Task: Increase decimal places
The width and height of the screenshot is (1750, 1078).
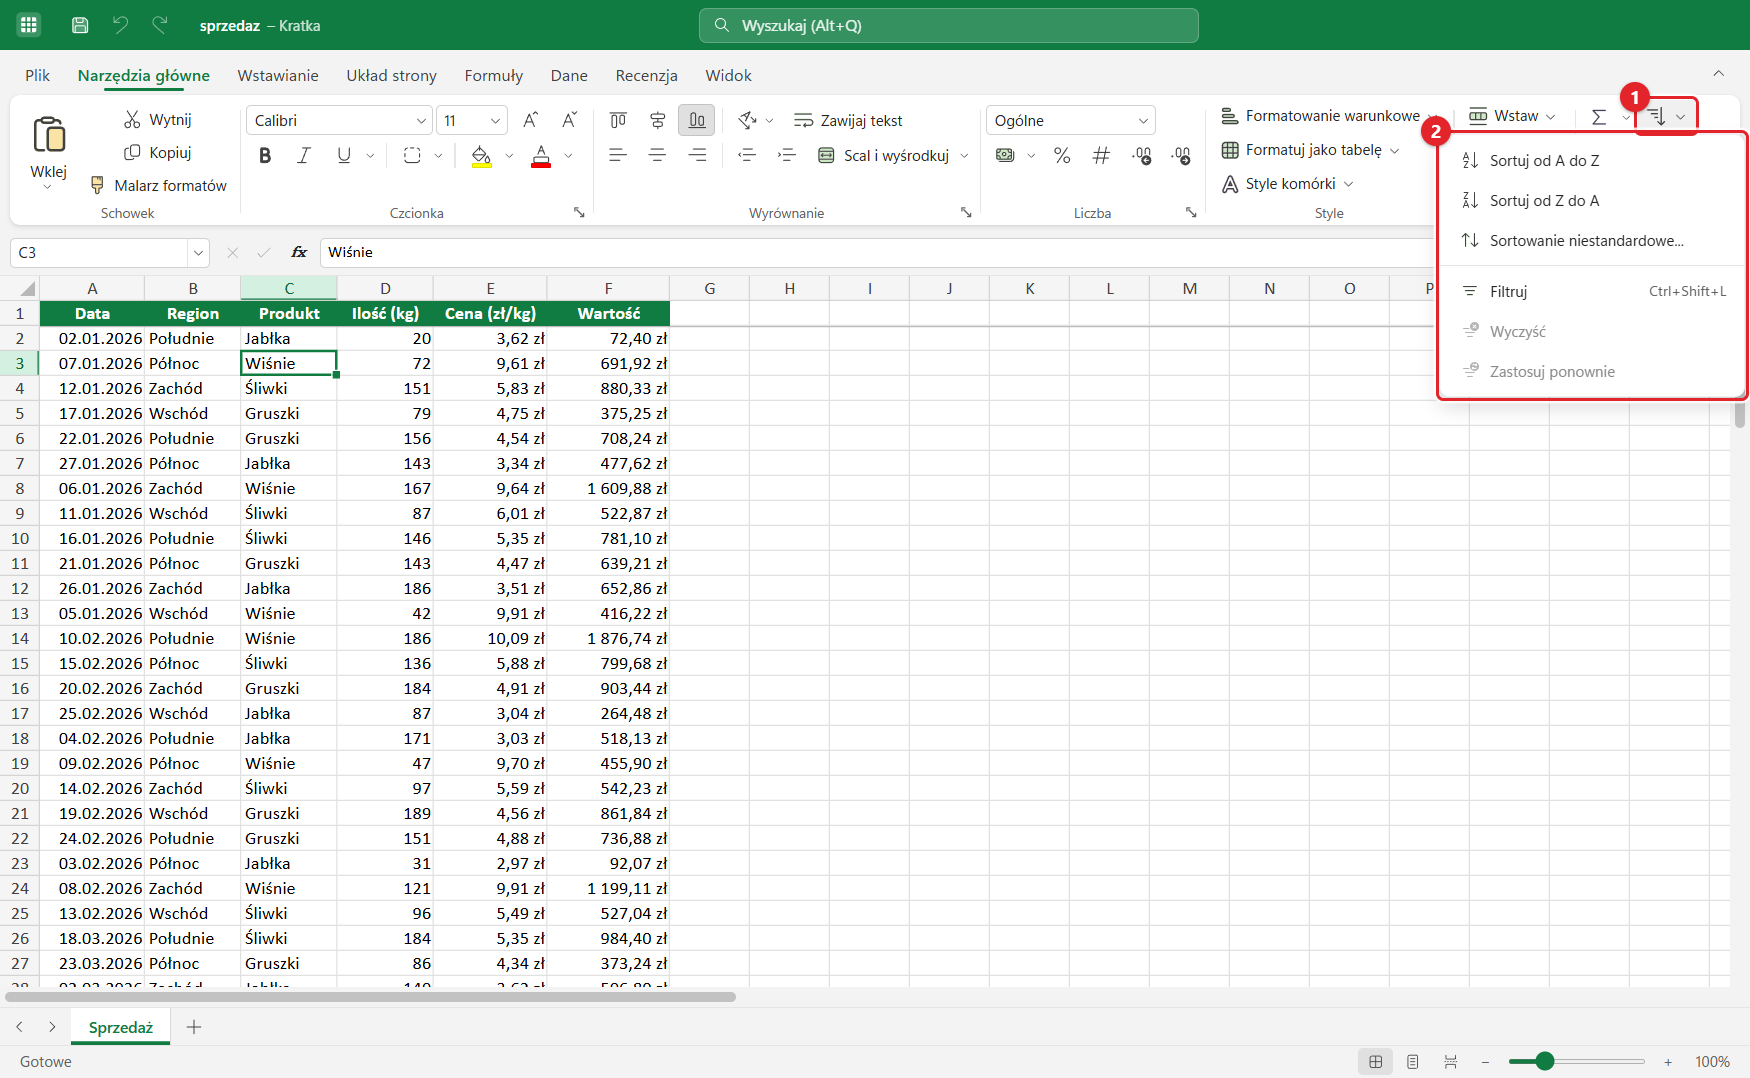Action: pyautogui.click(x=1142, y=156)
